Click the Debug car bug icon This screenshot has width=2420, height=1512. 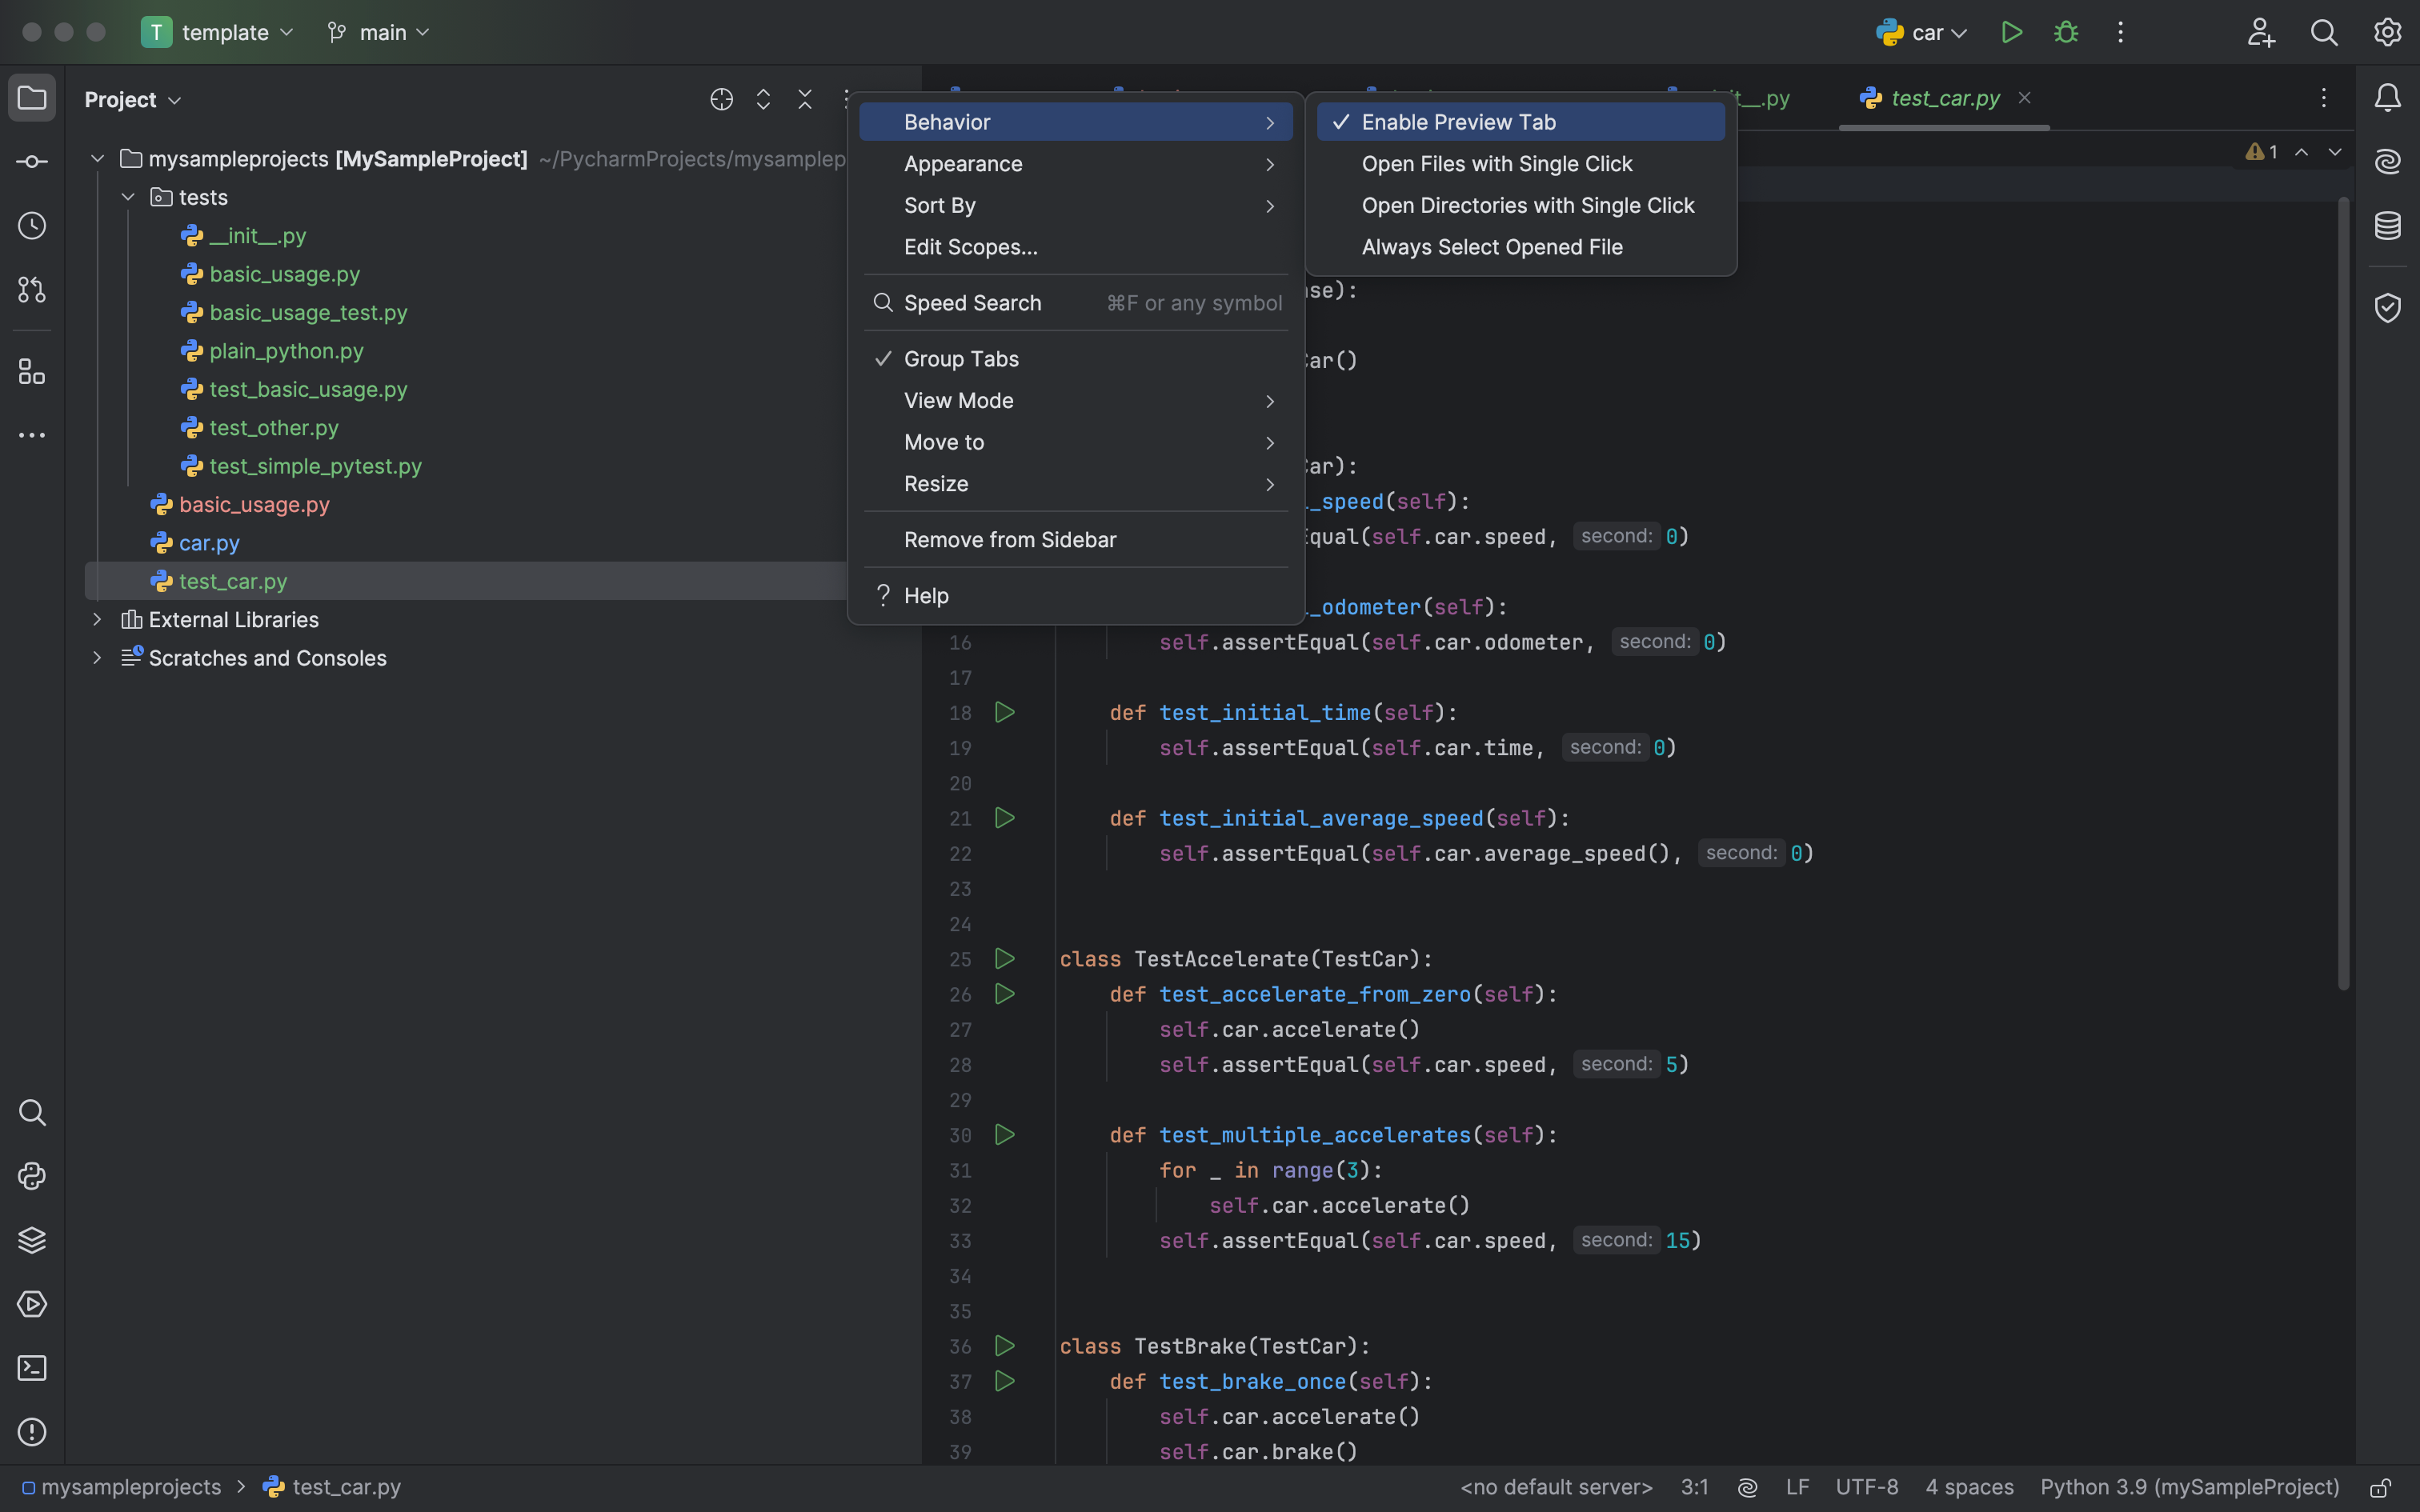tap(2066, 32)
